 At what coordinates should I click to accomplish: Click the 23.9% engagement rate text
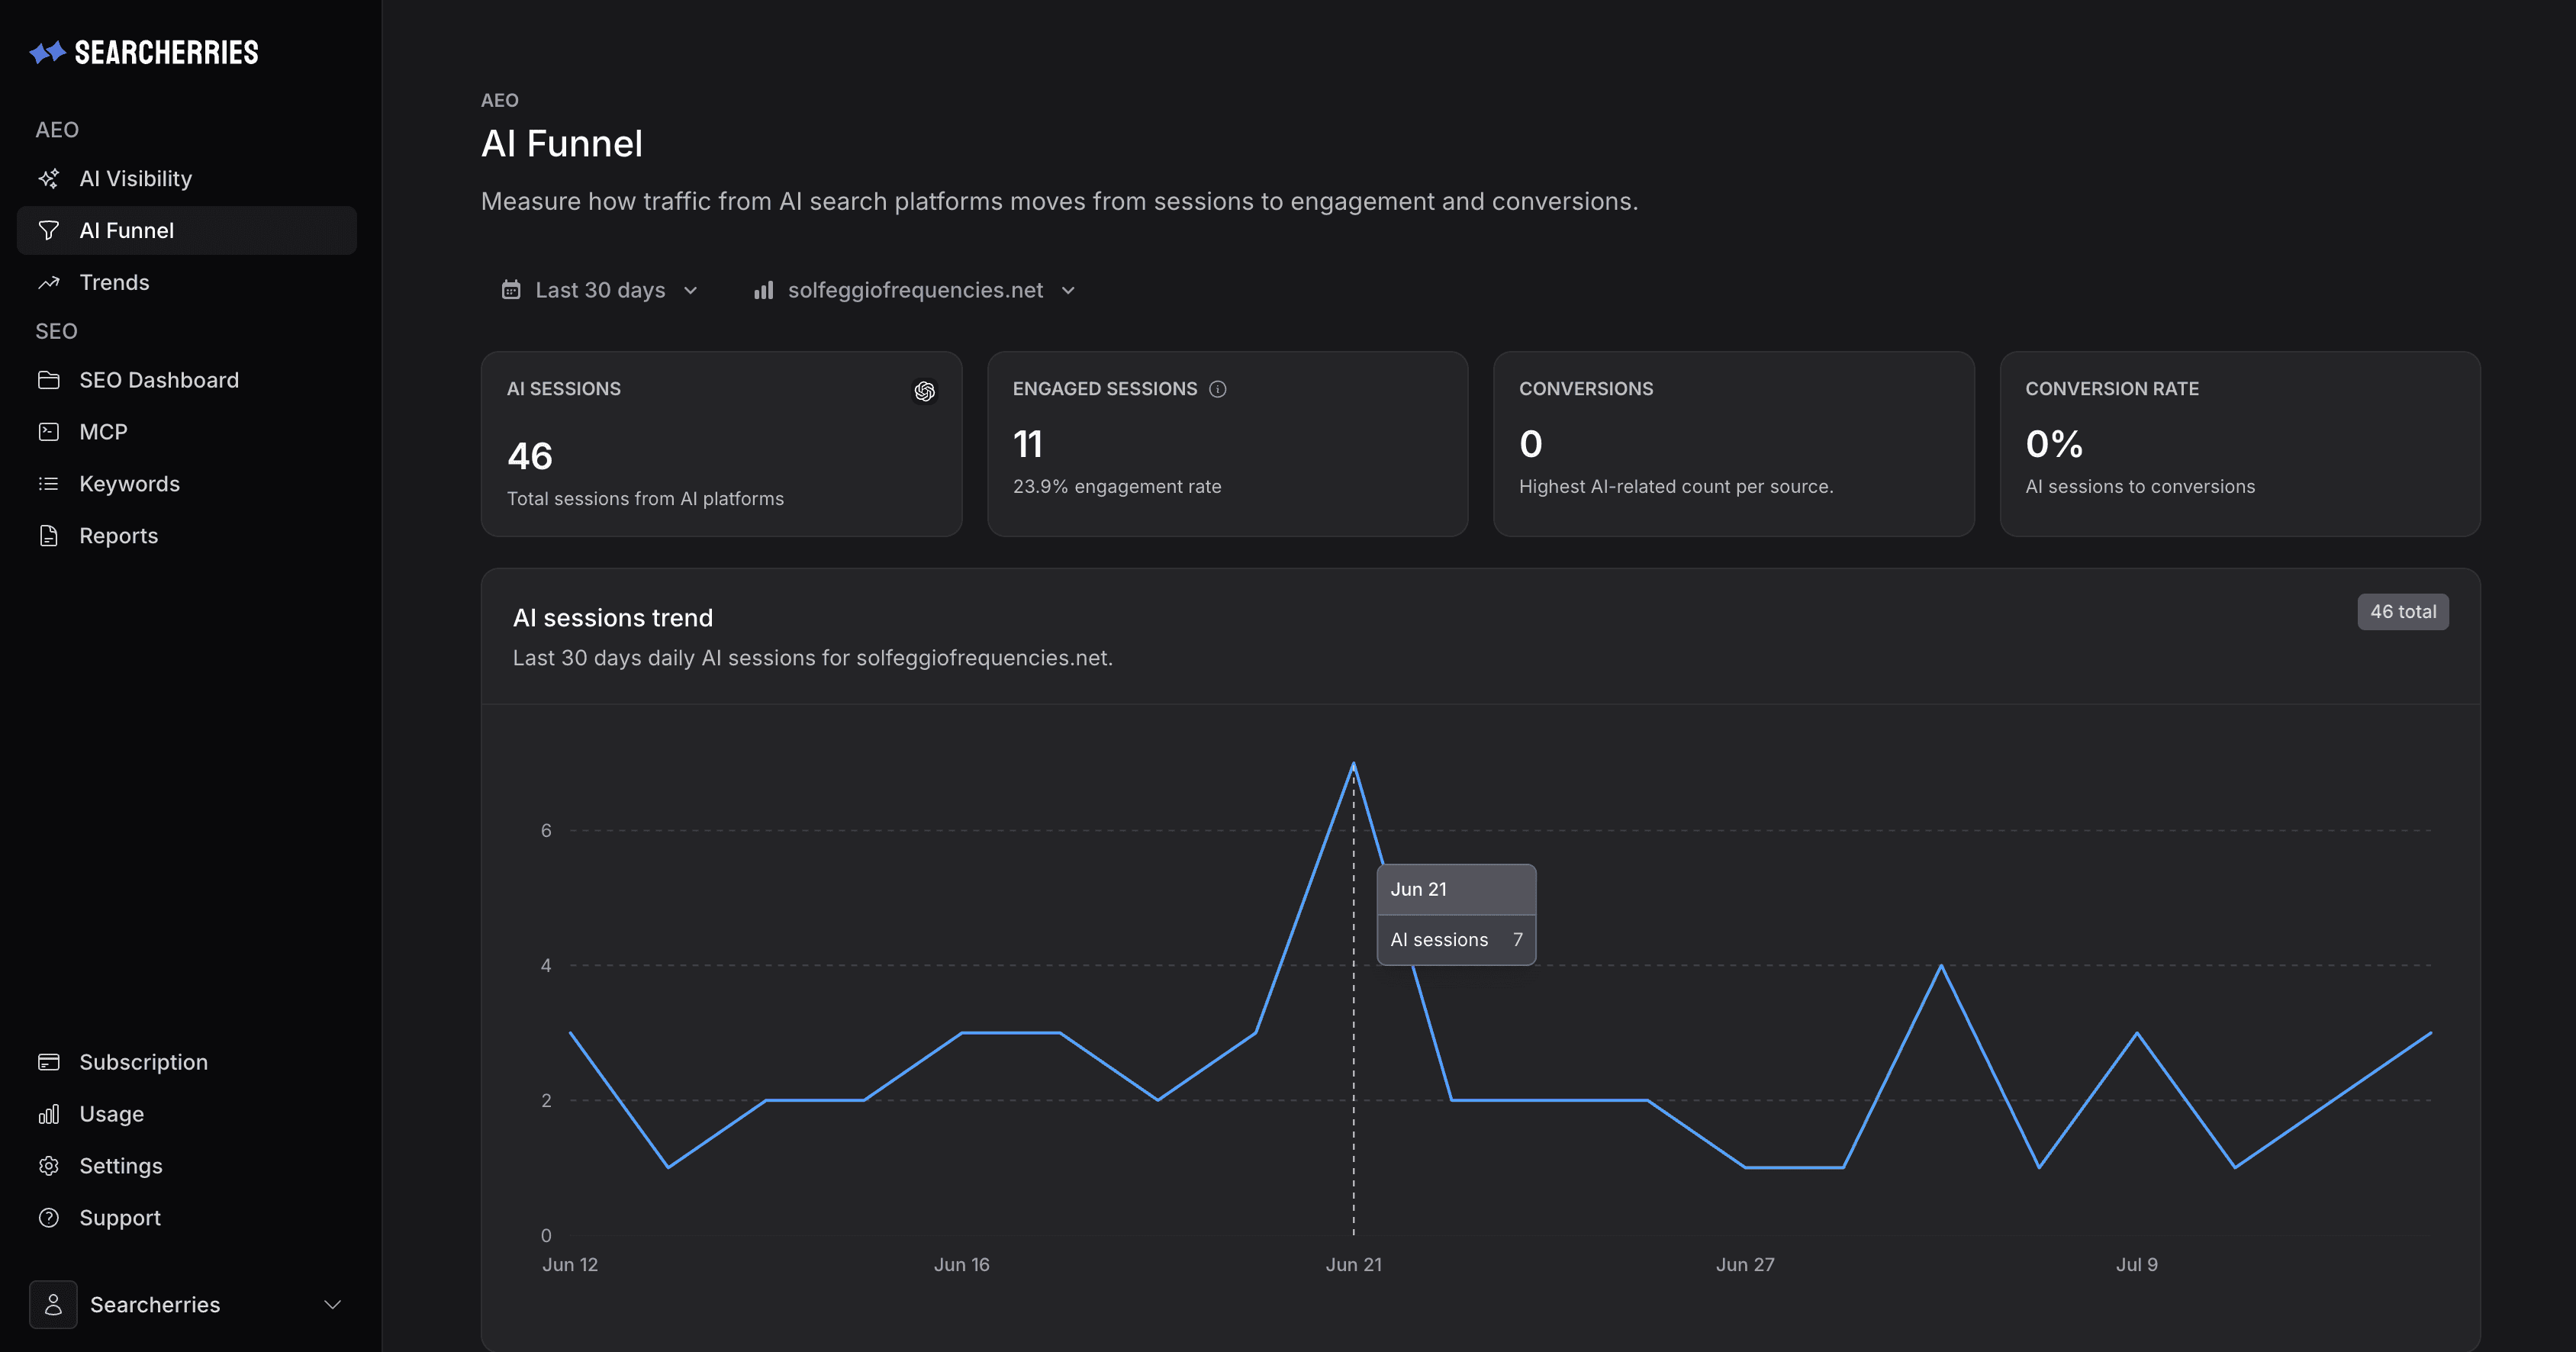tap(1117, 487)
